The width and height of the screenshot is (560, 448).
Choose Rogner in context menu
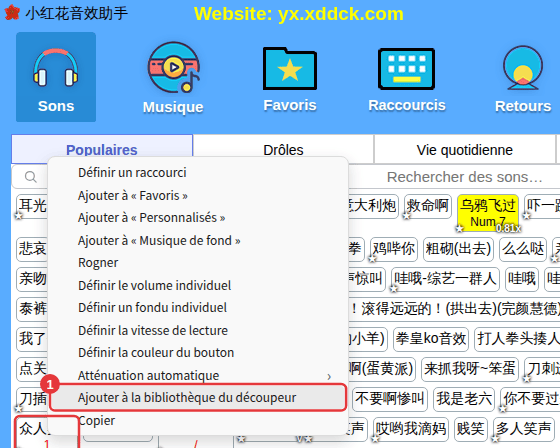click(198, 263)
